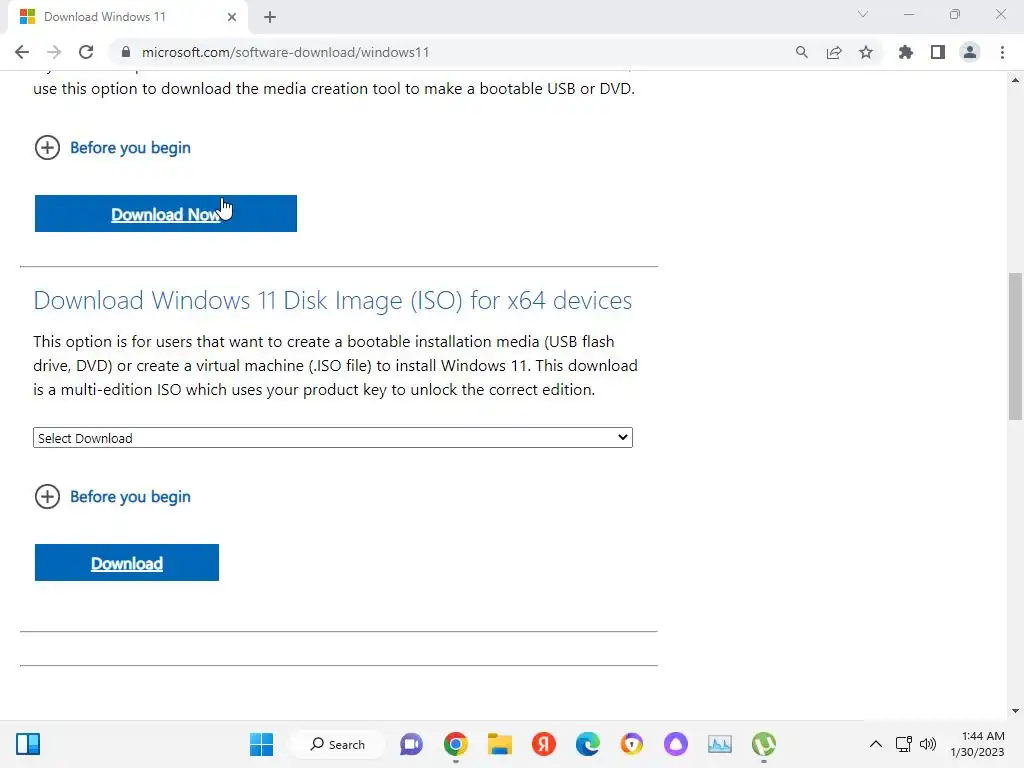This screenshot has height=768, width=1024.
Task: Open Microsoft Edge from the taskbar
Action: 588,744
